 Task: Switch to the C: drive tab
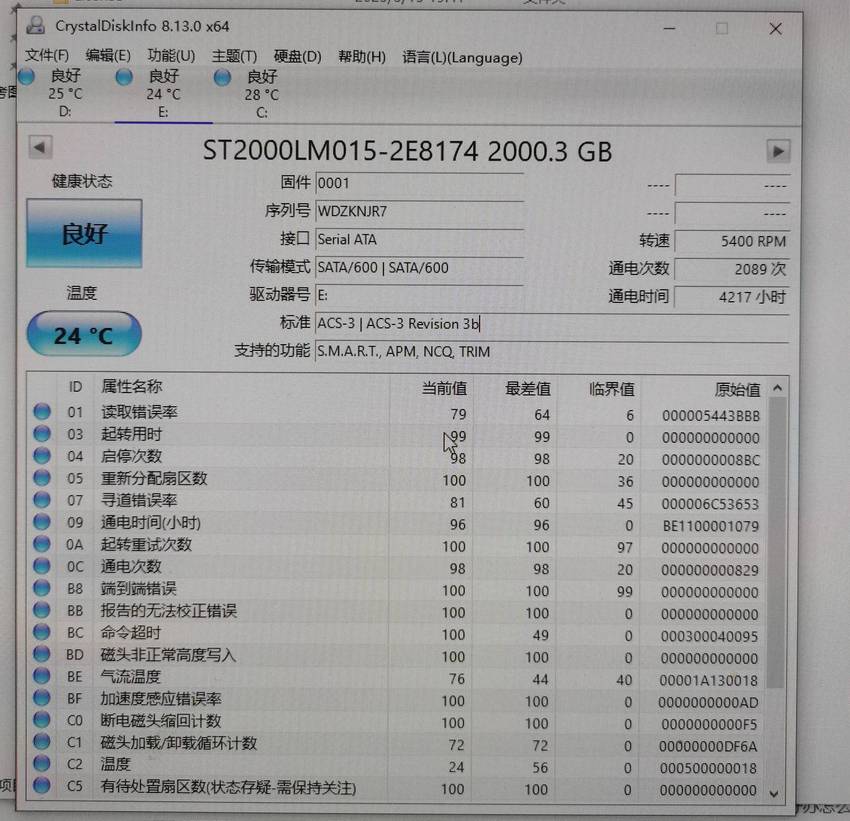click(x=262, y=94)
